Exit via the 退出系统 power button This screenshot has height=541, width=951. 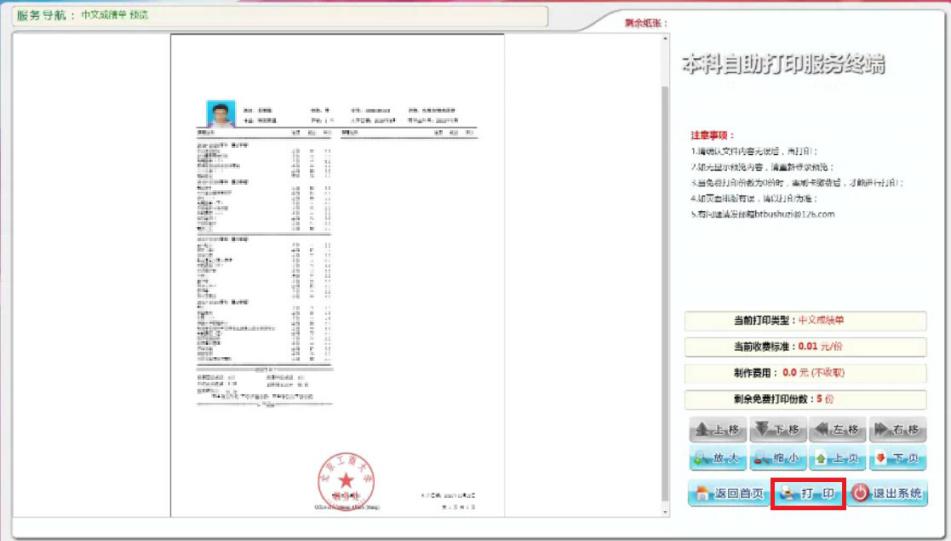point(888,494)
